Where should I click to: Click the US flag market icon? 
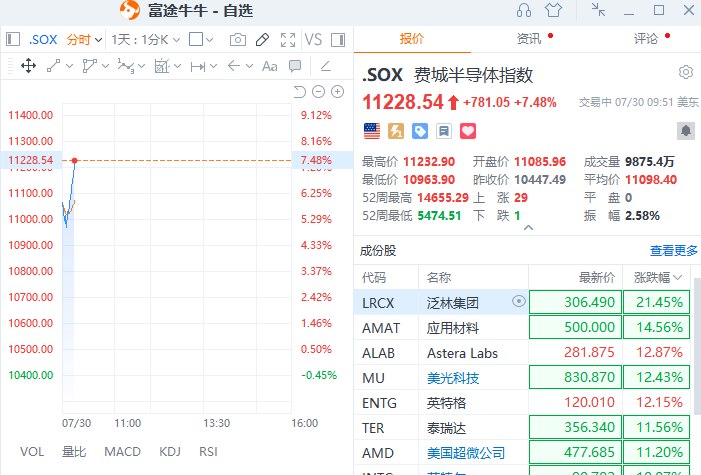click(372, 131)
